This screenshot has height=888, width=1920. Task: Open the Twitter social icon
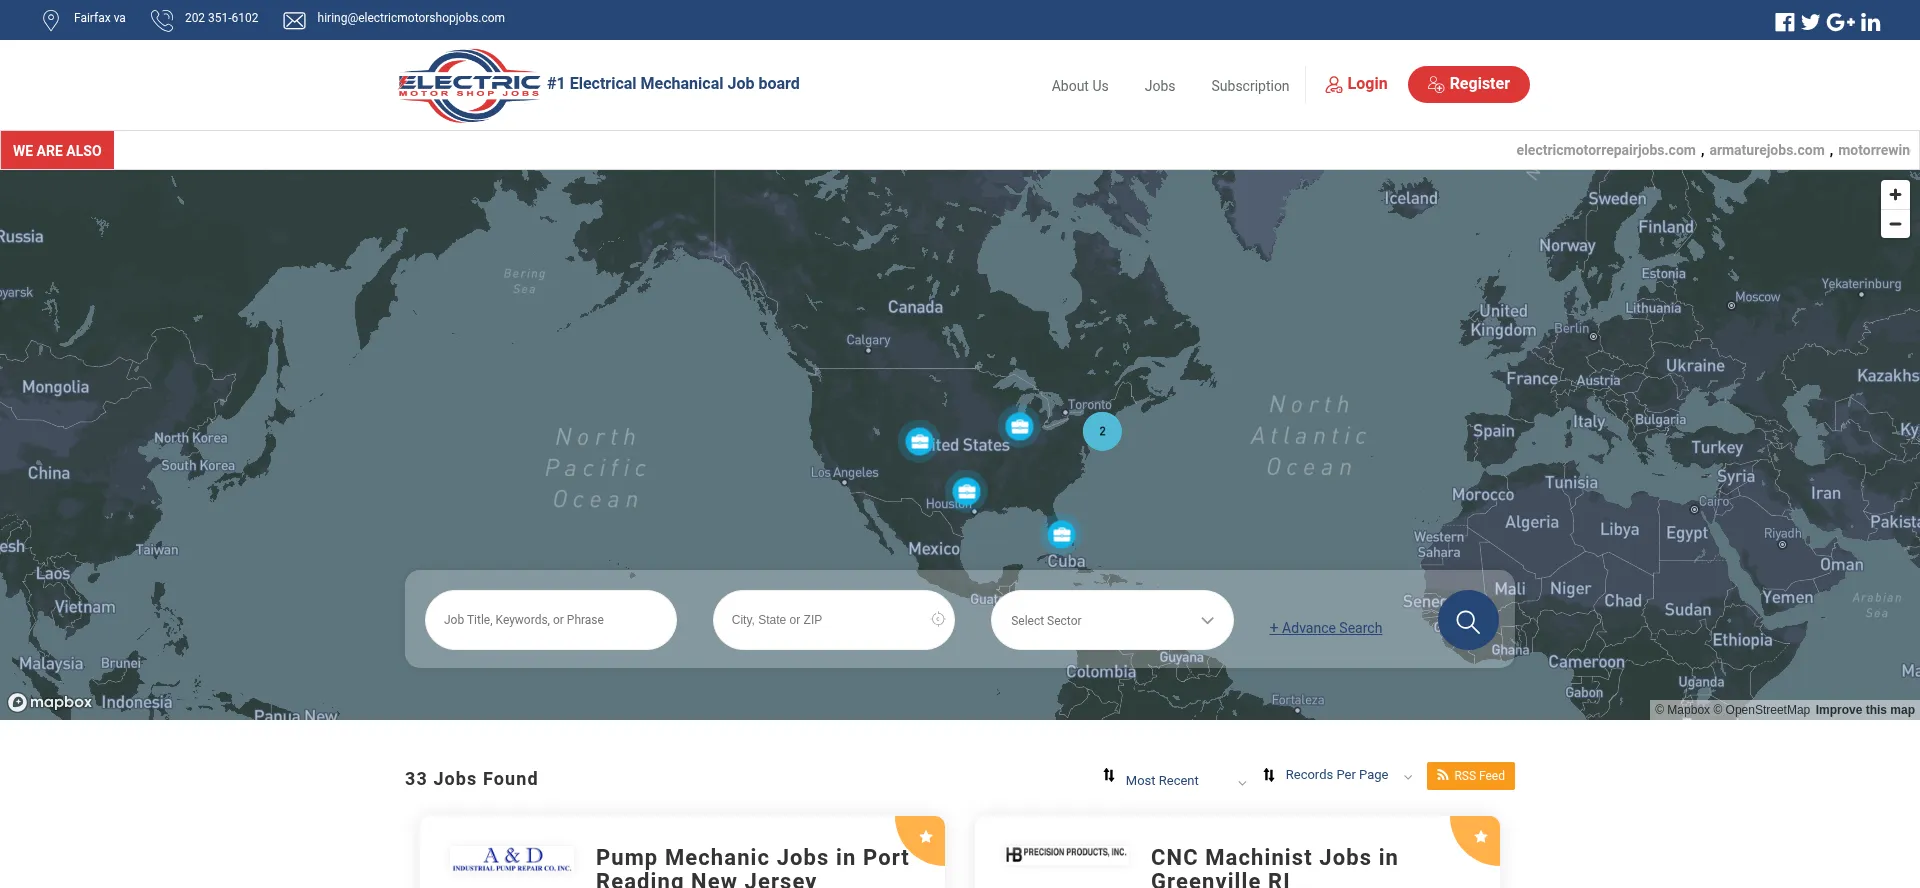click(1810, 22)
